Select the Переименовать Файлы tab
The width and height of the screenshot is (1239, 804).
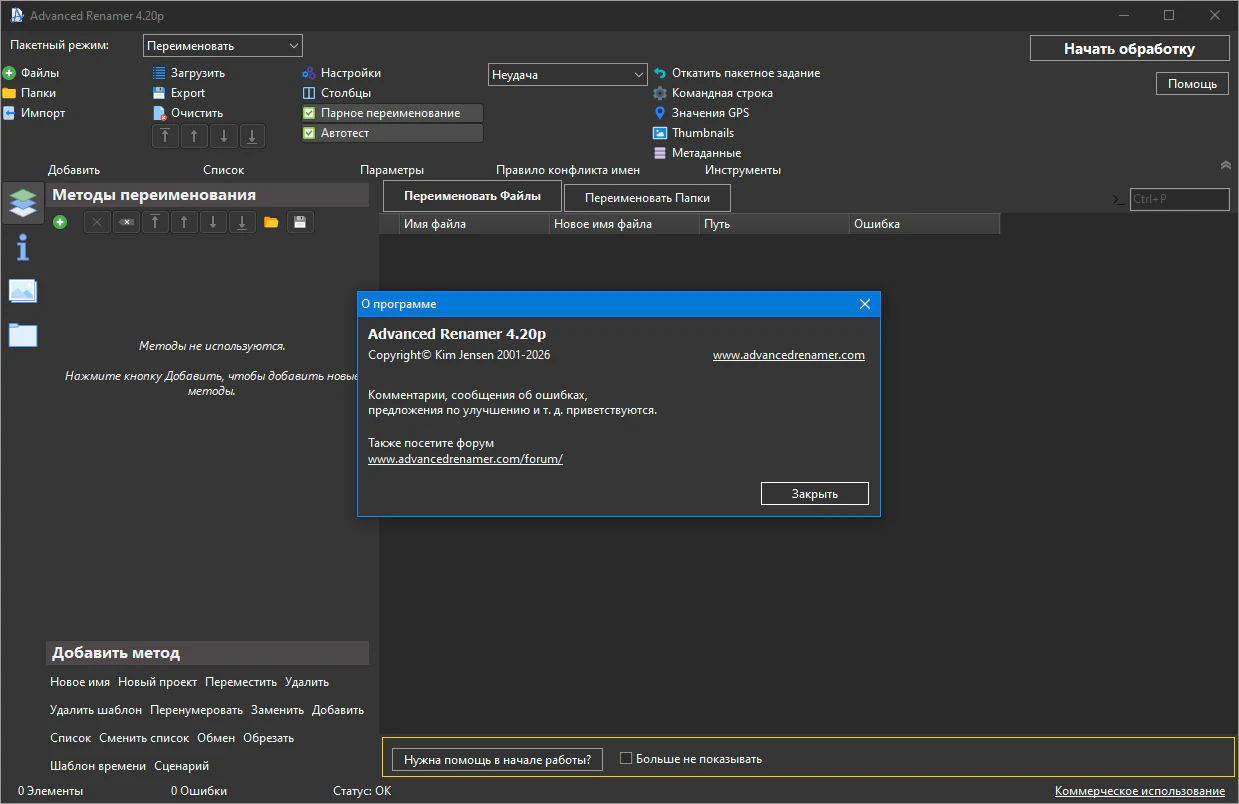pos(472,196)
